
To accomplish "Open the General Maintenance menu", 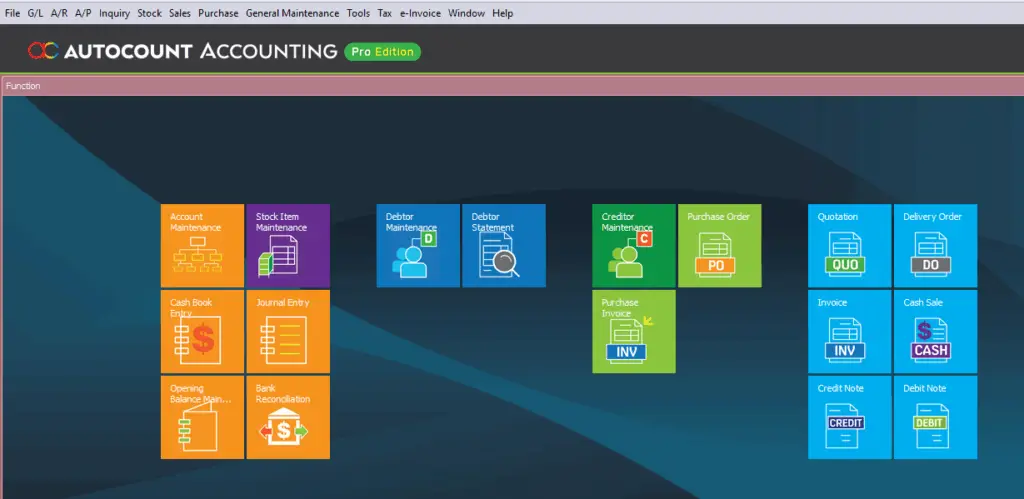I will click(292, 13).
